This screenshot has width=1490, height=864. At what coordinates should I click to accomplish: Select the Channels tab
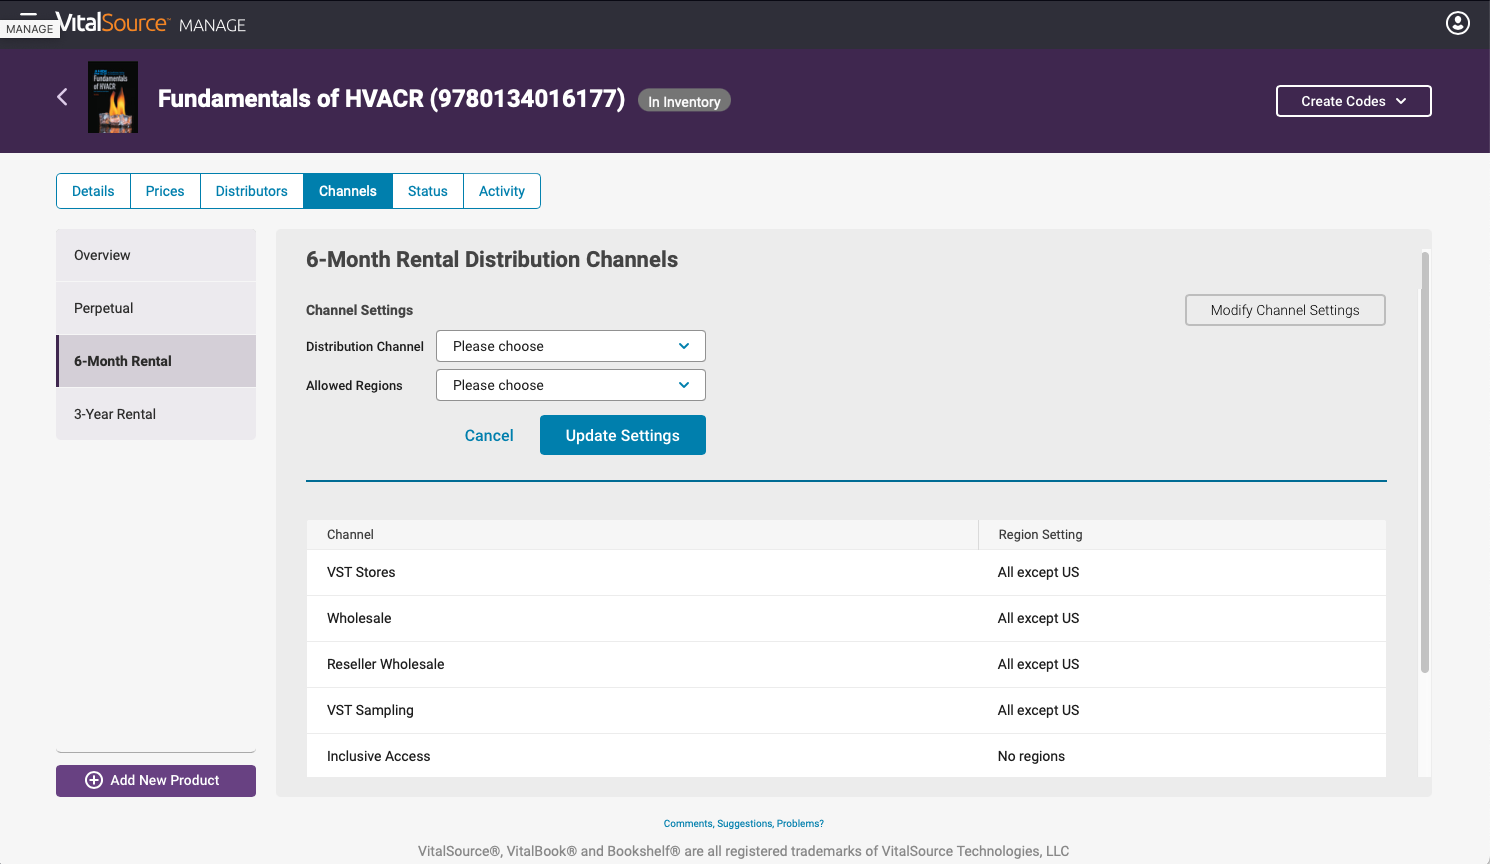coord(348,191)
